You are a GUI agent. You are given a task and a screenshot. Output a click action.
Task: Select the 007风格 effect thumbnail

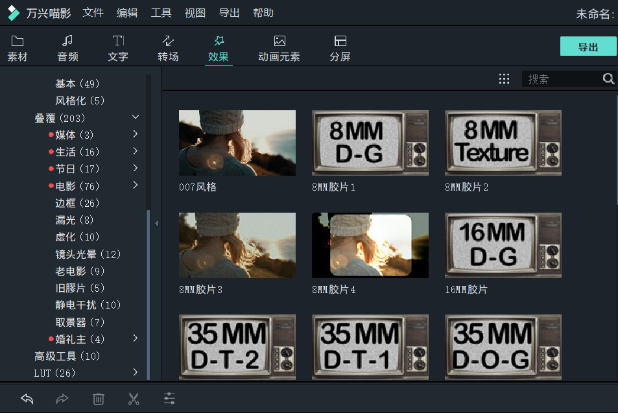237,143
